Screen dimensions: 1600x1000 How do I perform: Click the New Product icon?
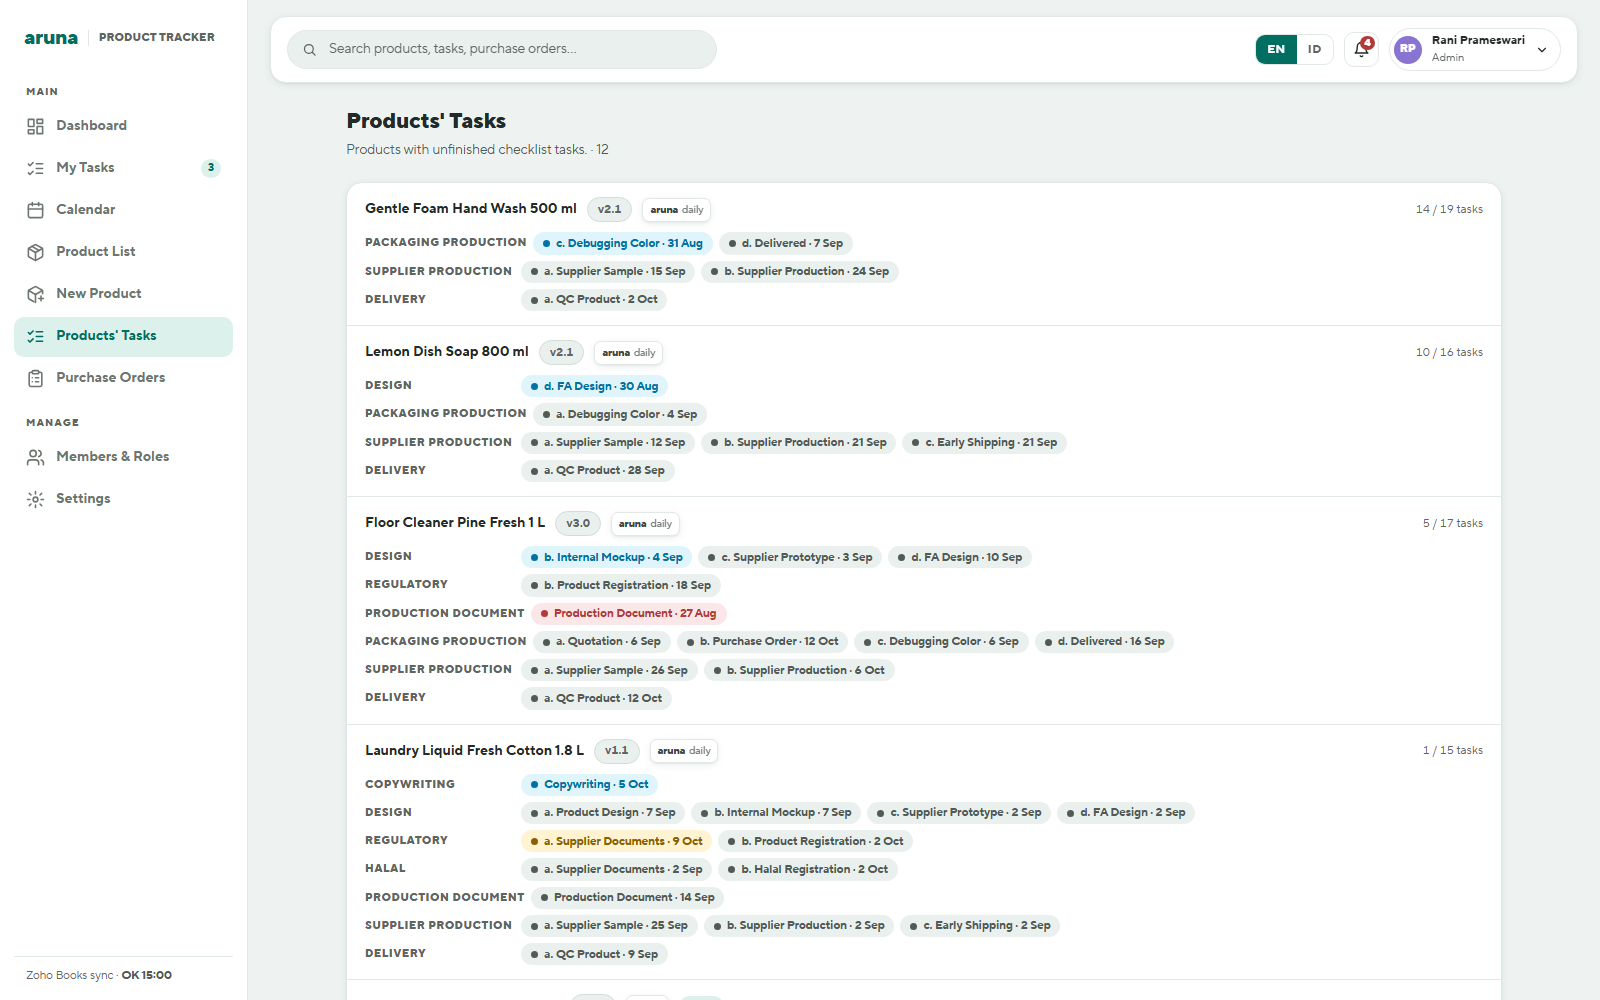(x=36, y=294)
